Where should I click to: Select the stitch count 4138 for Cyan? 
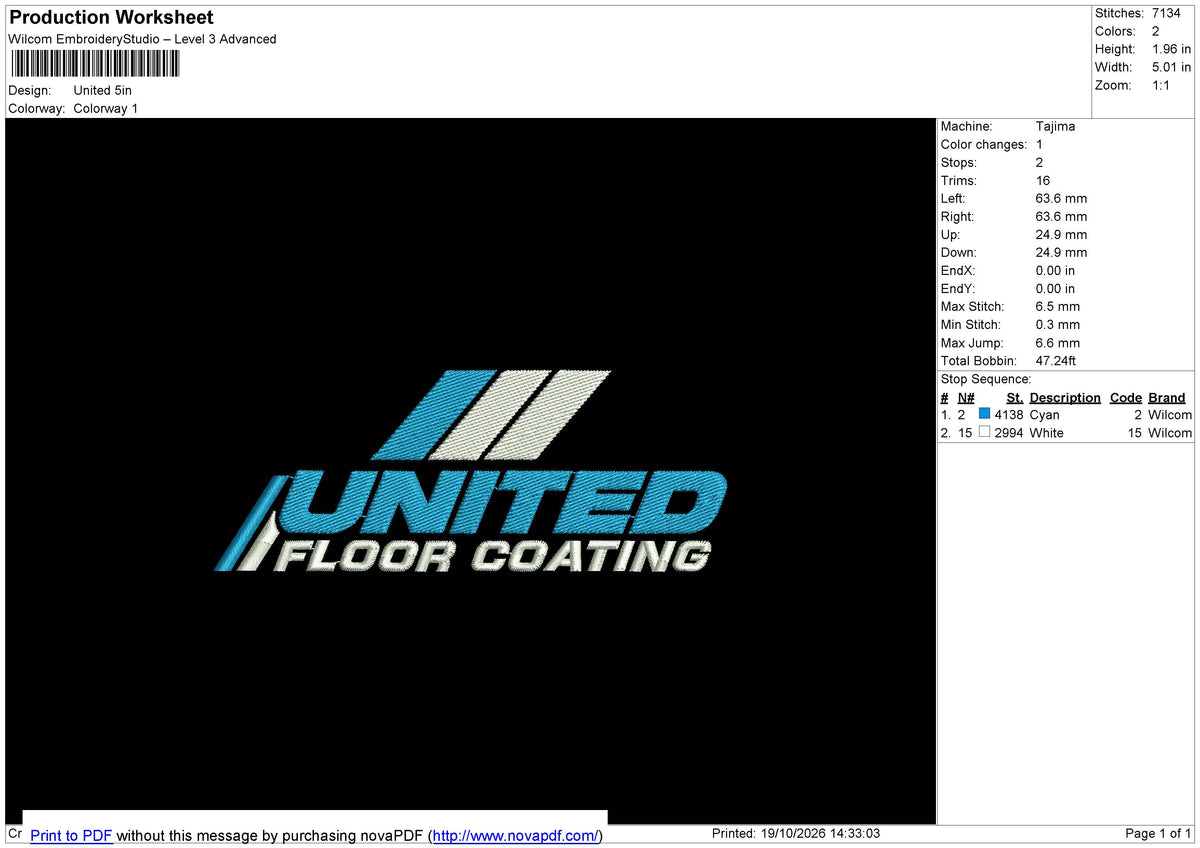click(x=1009, y=415)
